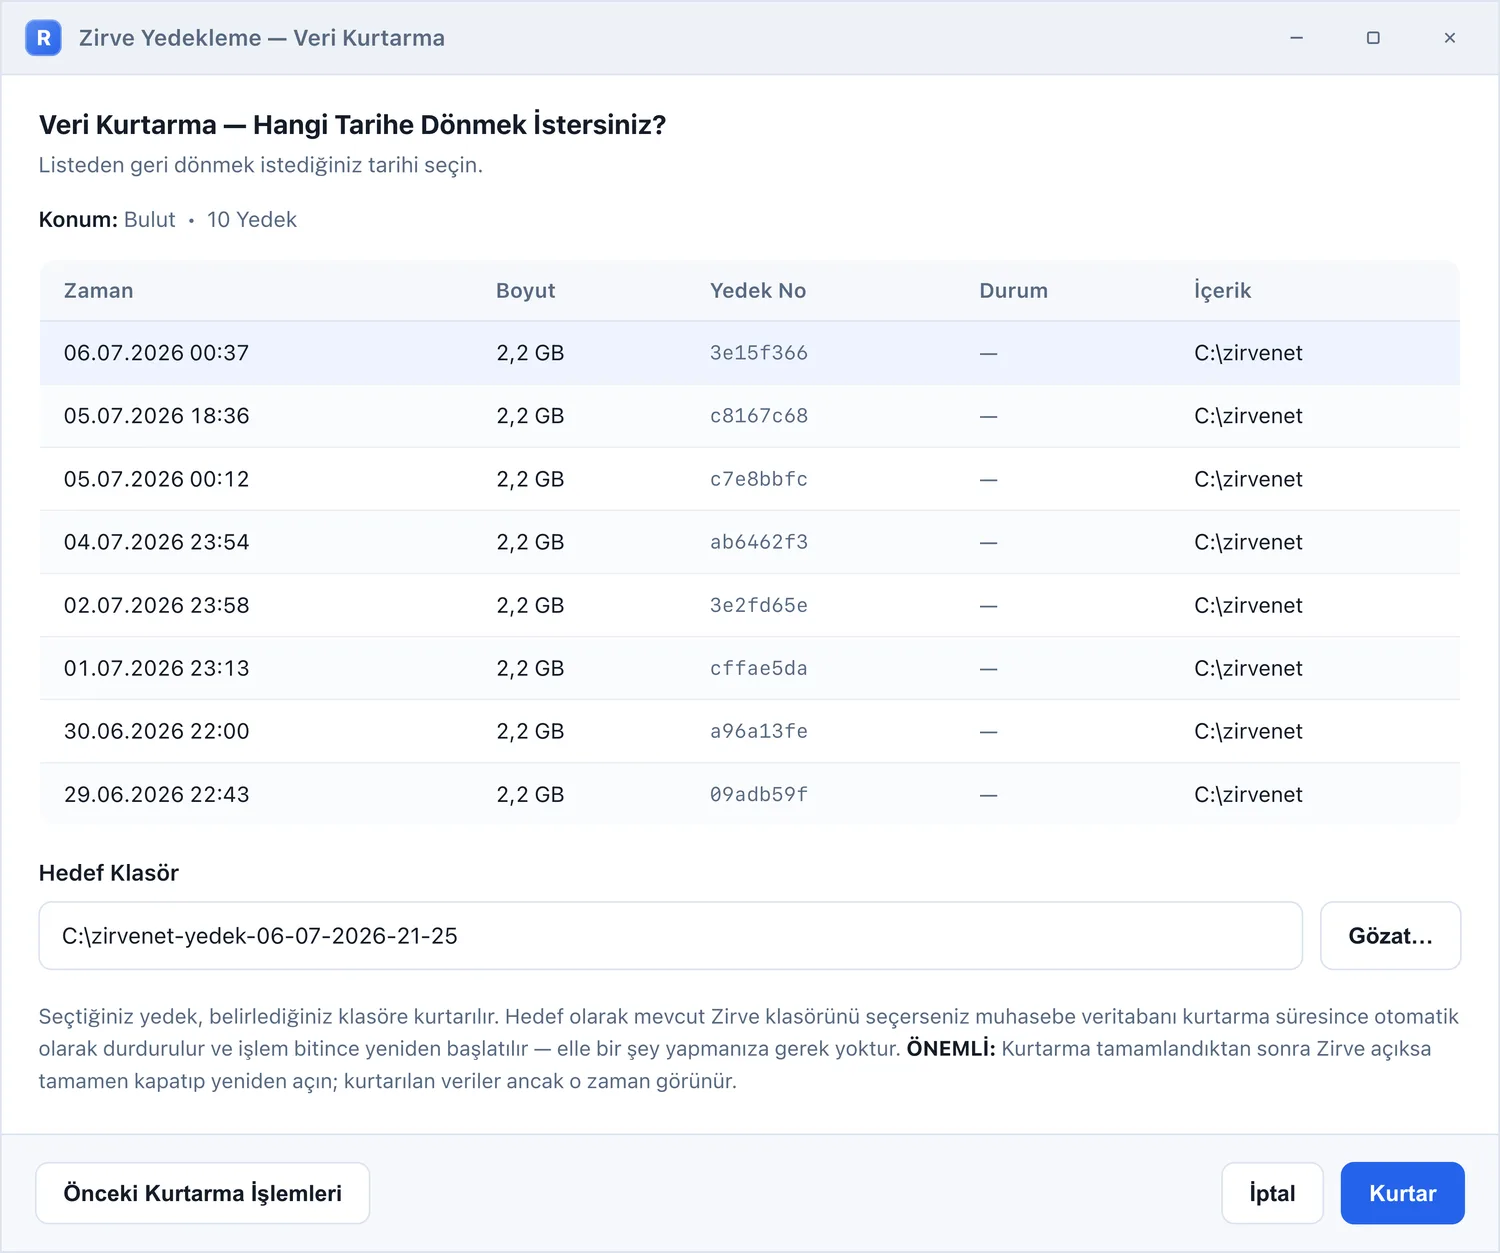
Task: Click the İçerik column header
Action: [1222, 291]
